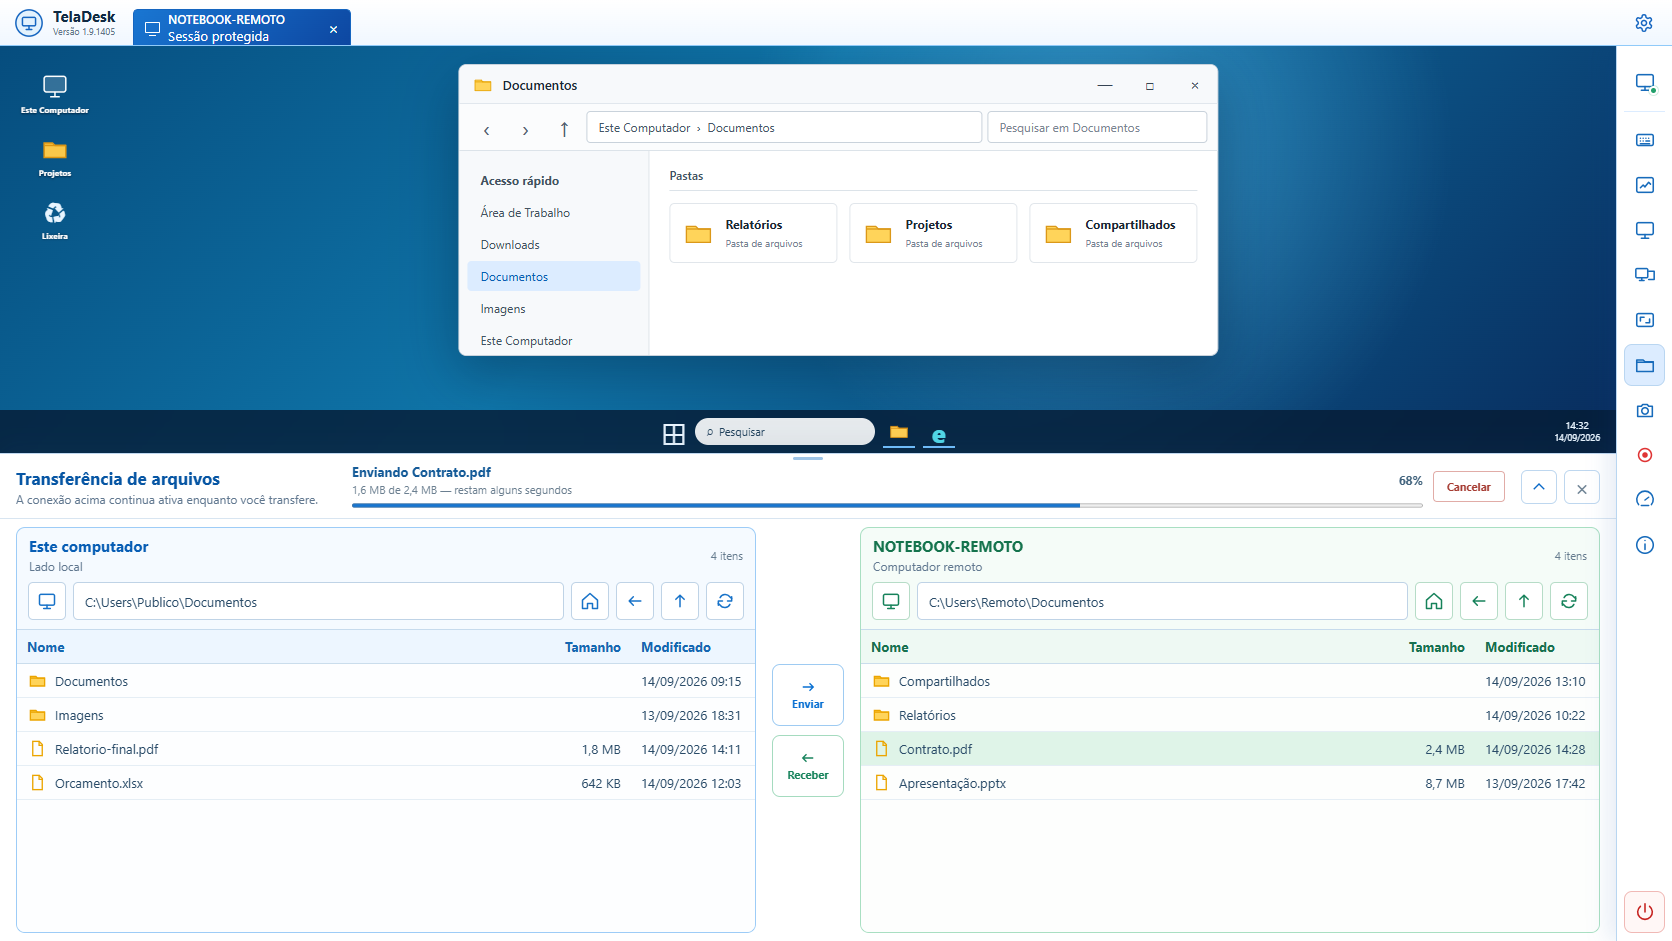Go up one level in remote pane
The height and width of the screenshot is (941, 1672).
[x=1524, y=601]
